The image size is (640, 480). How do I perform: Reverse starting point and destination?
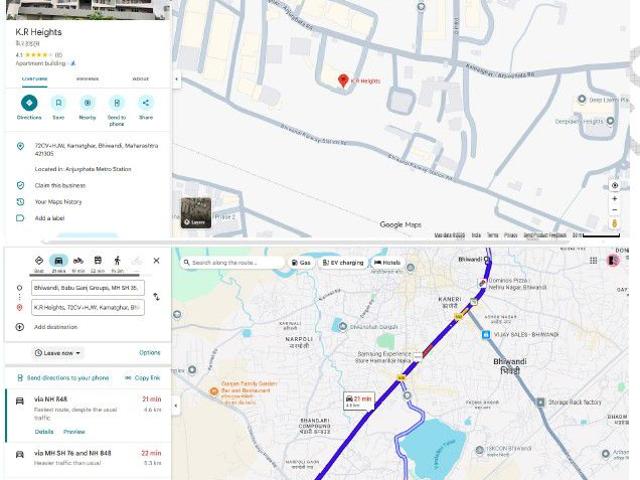click(x=156, y=297)
